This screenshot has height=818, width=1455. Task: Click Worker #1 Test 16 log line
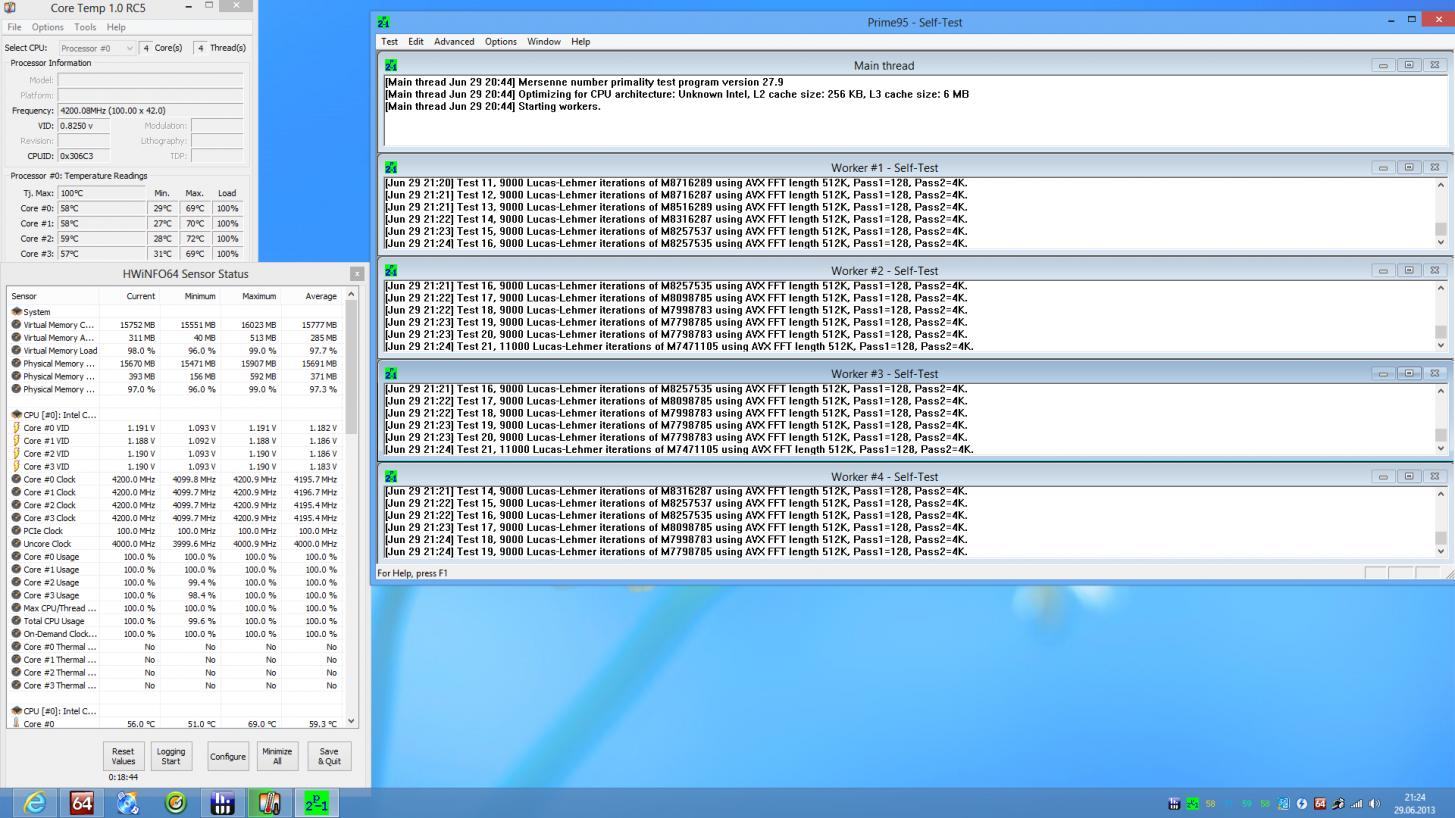click(676, 243)
